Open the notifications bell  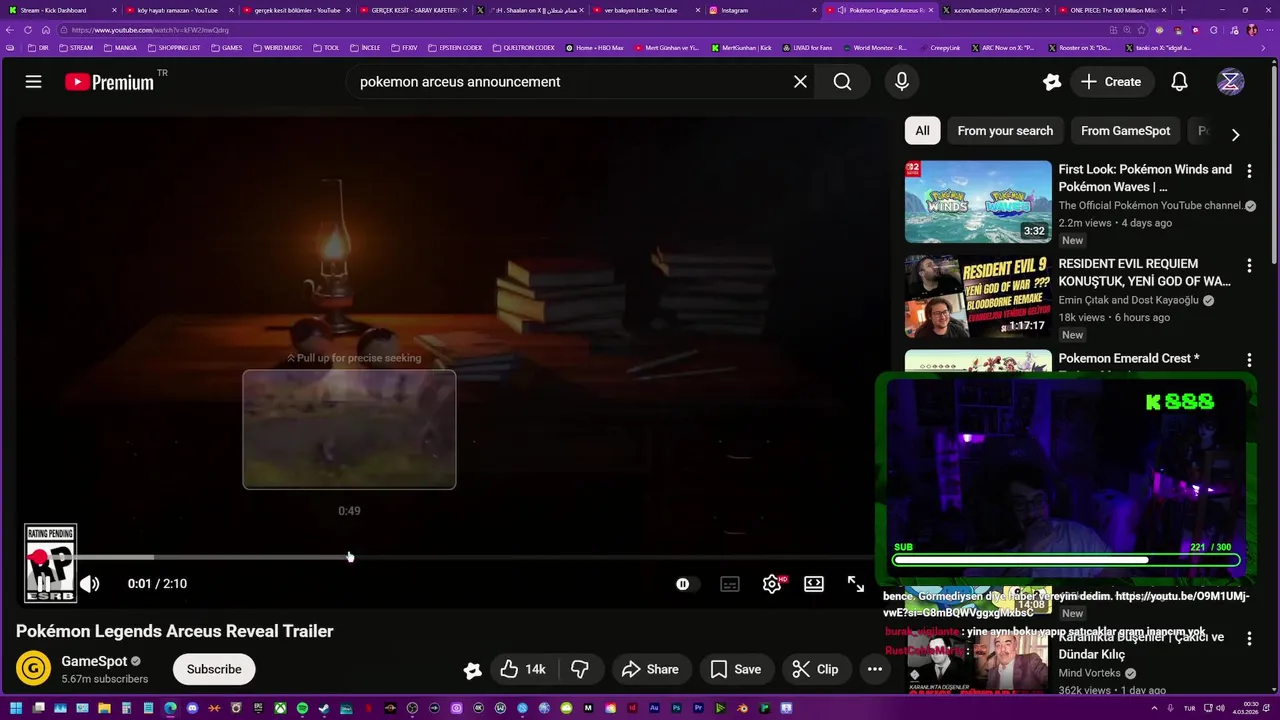click(1179, 82)
